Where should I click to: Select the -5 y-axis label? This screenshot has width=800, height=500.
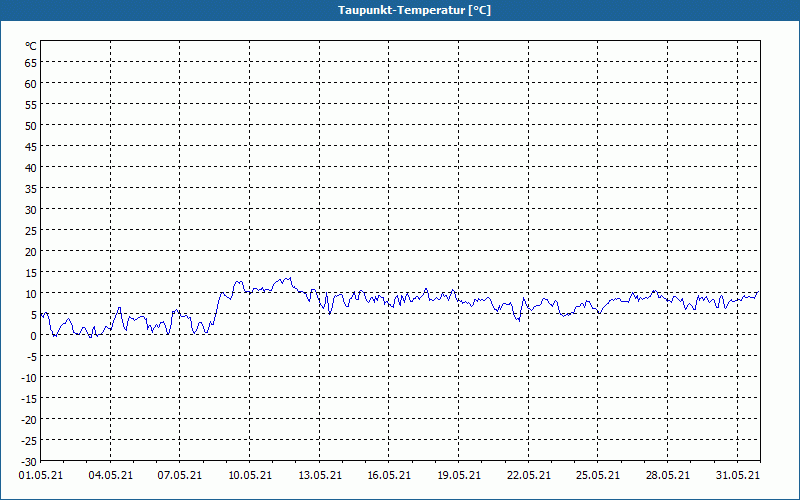click(x=31, y=357)
